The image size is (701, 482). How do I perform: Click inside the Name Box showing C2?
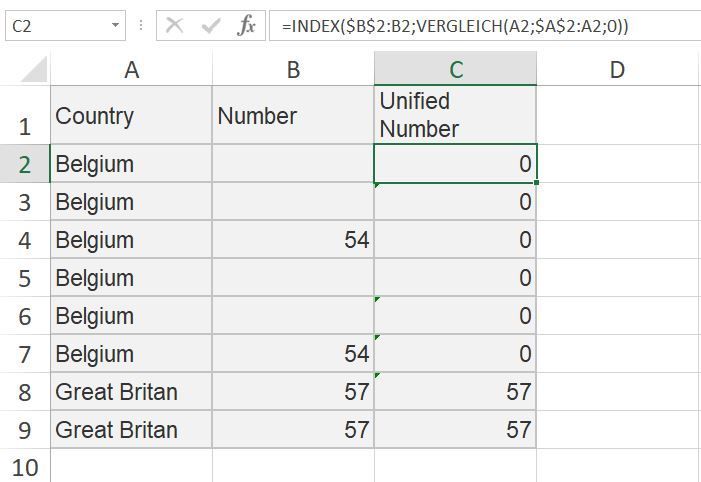55,26
